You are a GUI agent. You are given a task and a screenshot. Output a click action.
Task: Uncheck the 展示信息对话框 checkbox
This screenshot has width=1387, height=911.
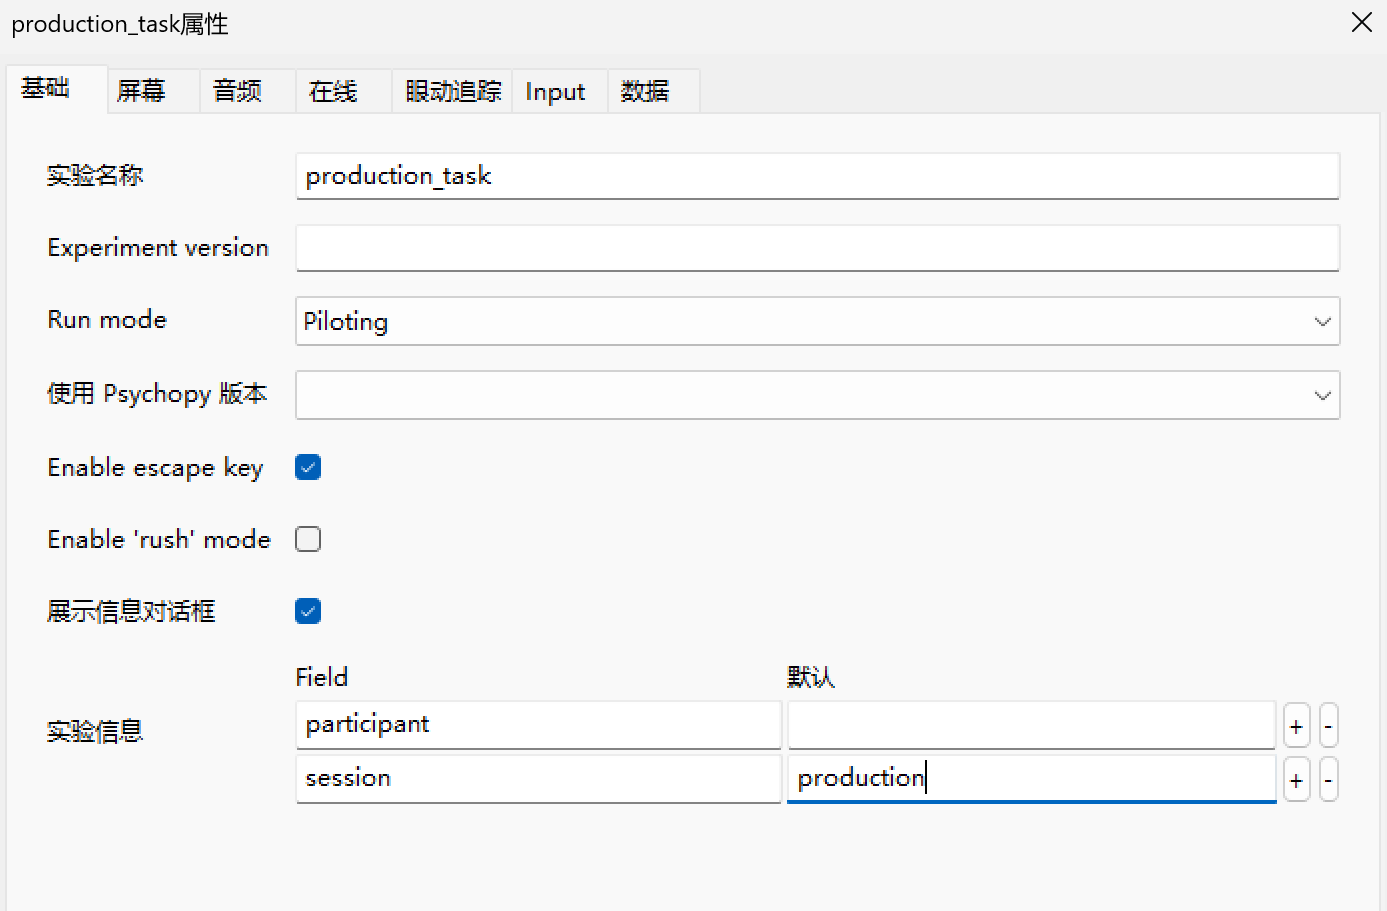(x=308, y=611)
